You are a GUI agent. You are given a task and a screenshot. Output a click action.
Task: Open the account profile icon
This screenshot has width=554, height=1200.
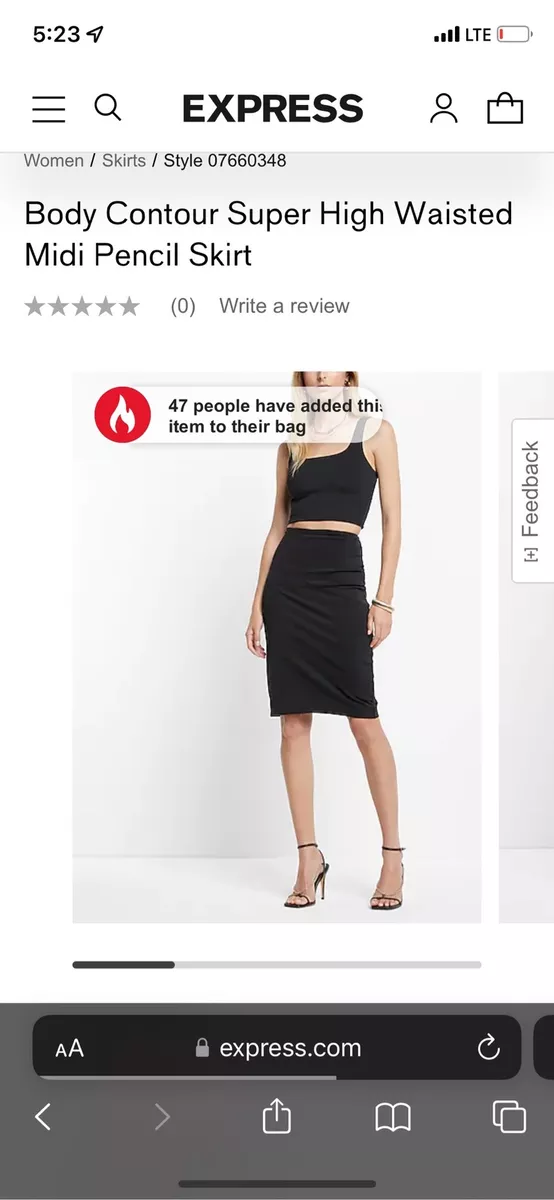click(443, 108)
